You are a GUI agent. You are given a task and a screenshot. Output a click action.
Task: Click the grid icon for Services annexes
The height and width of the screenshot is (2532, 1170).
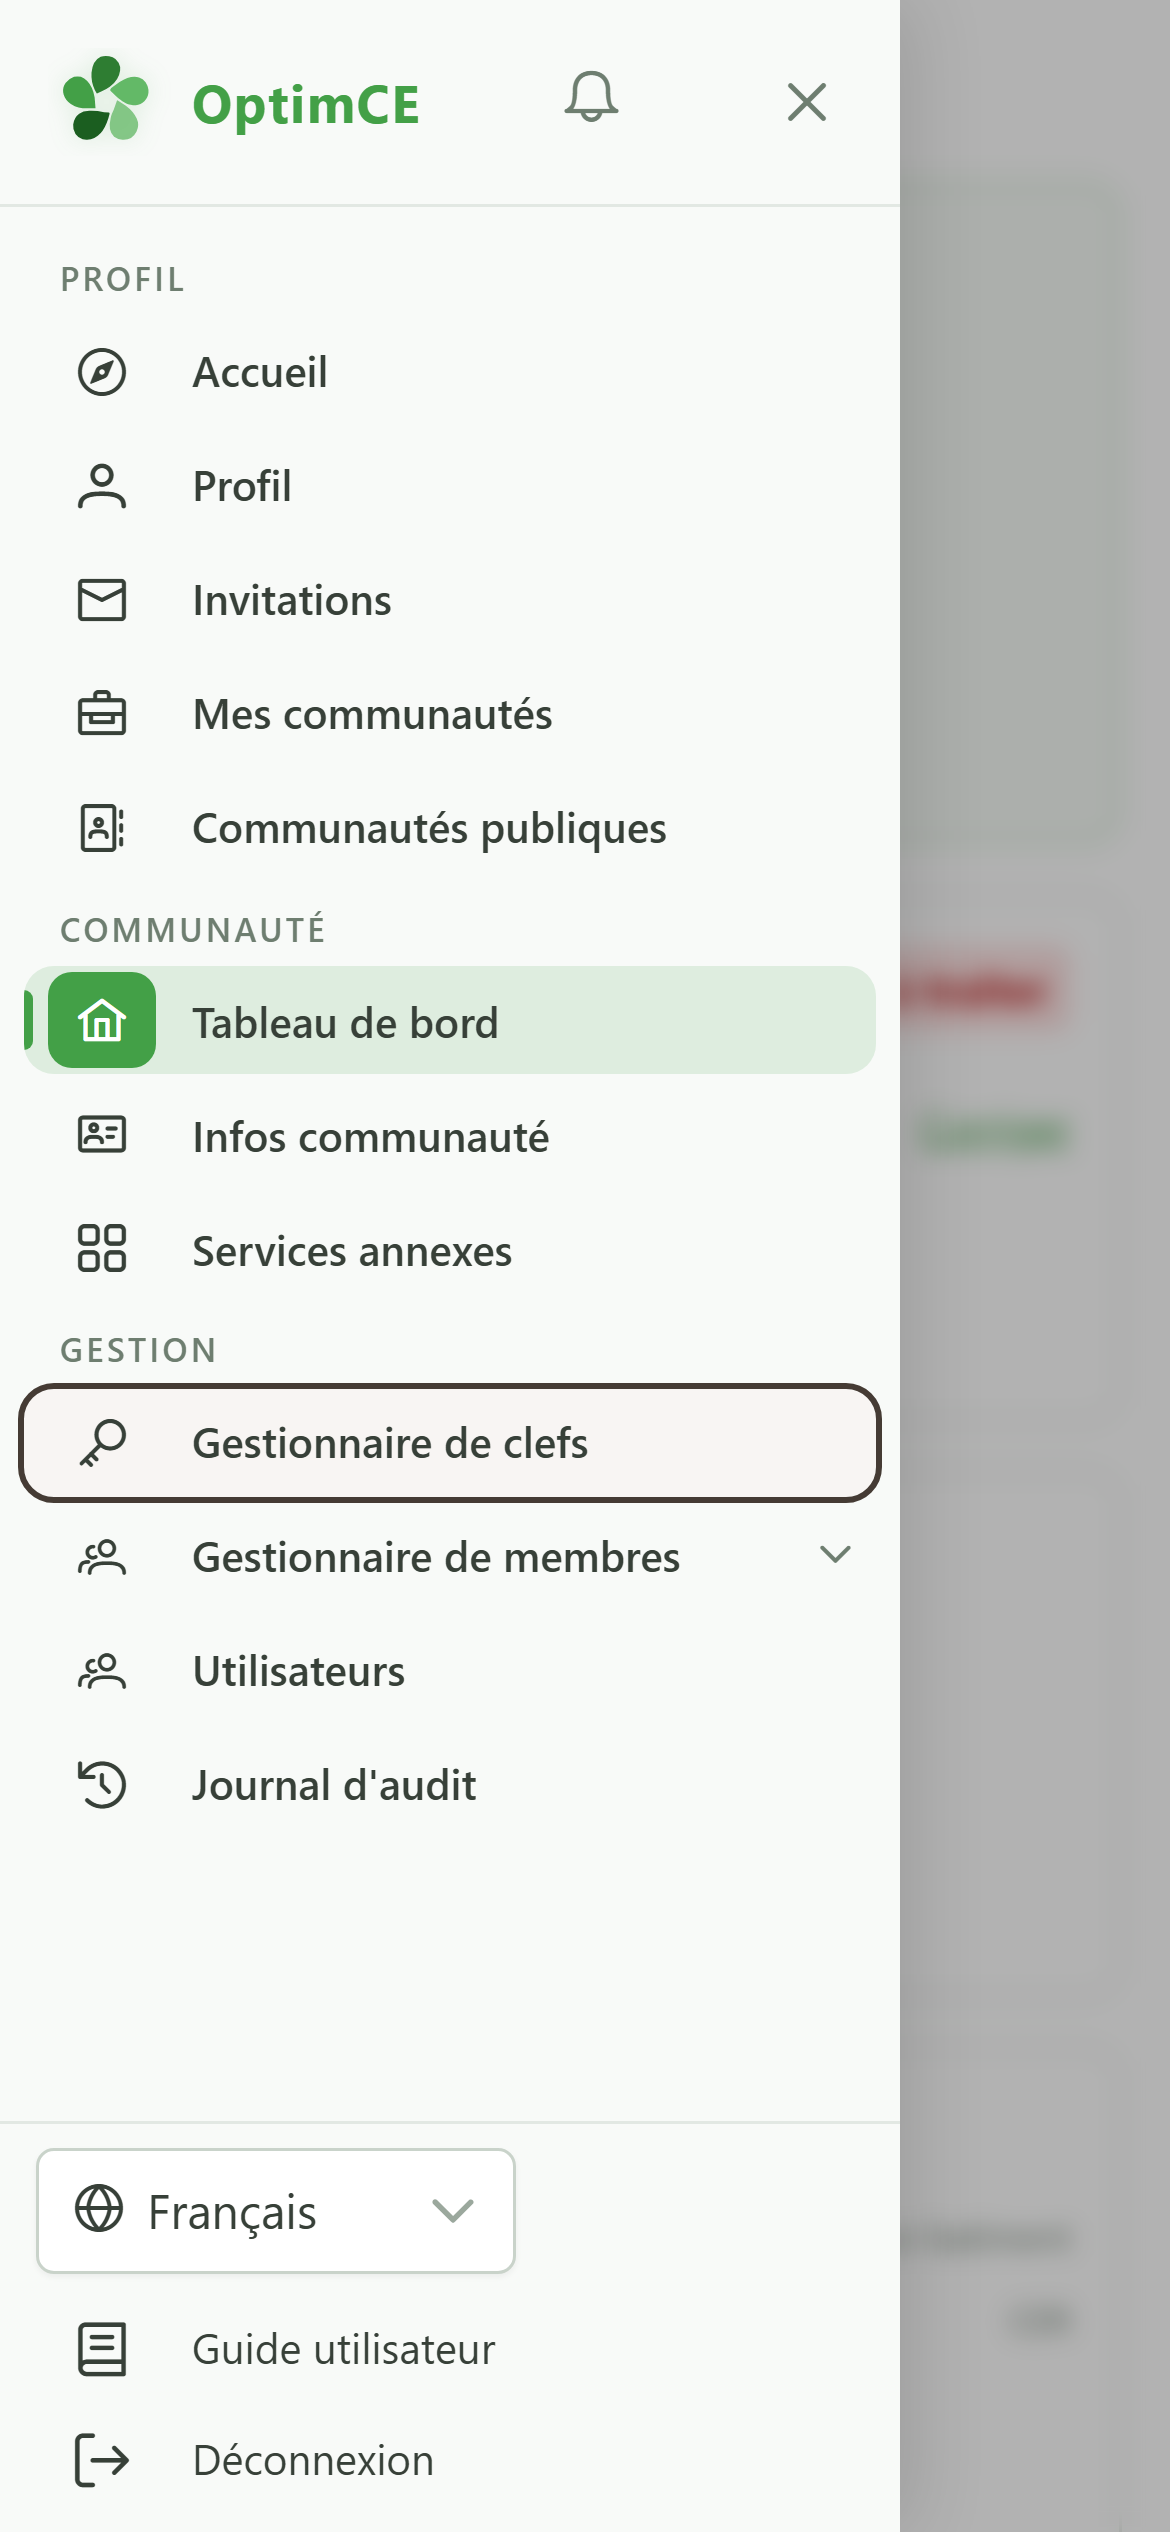click(102, 1248)
